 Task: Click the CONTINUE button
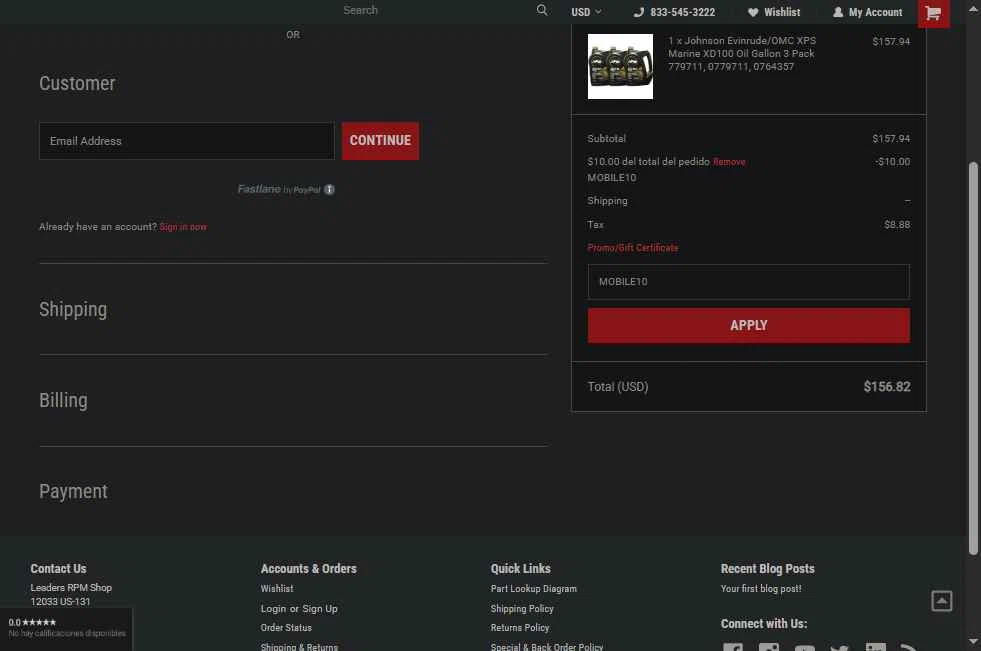[380, 141]
